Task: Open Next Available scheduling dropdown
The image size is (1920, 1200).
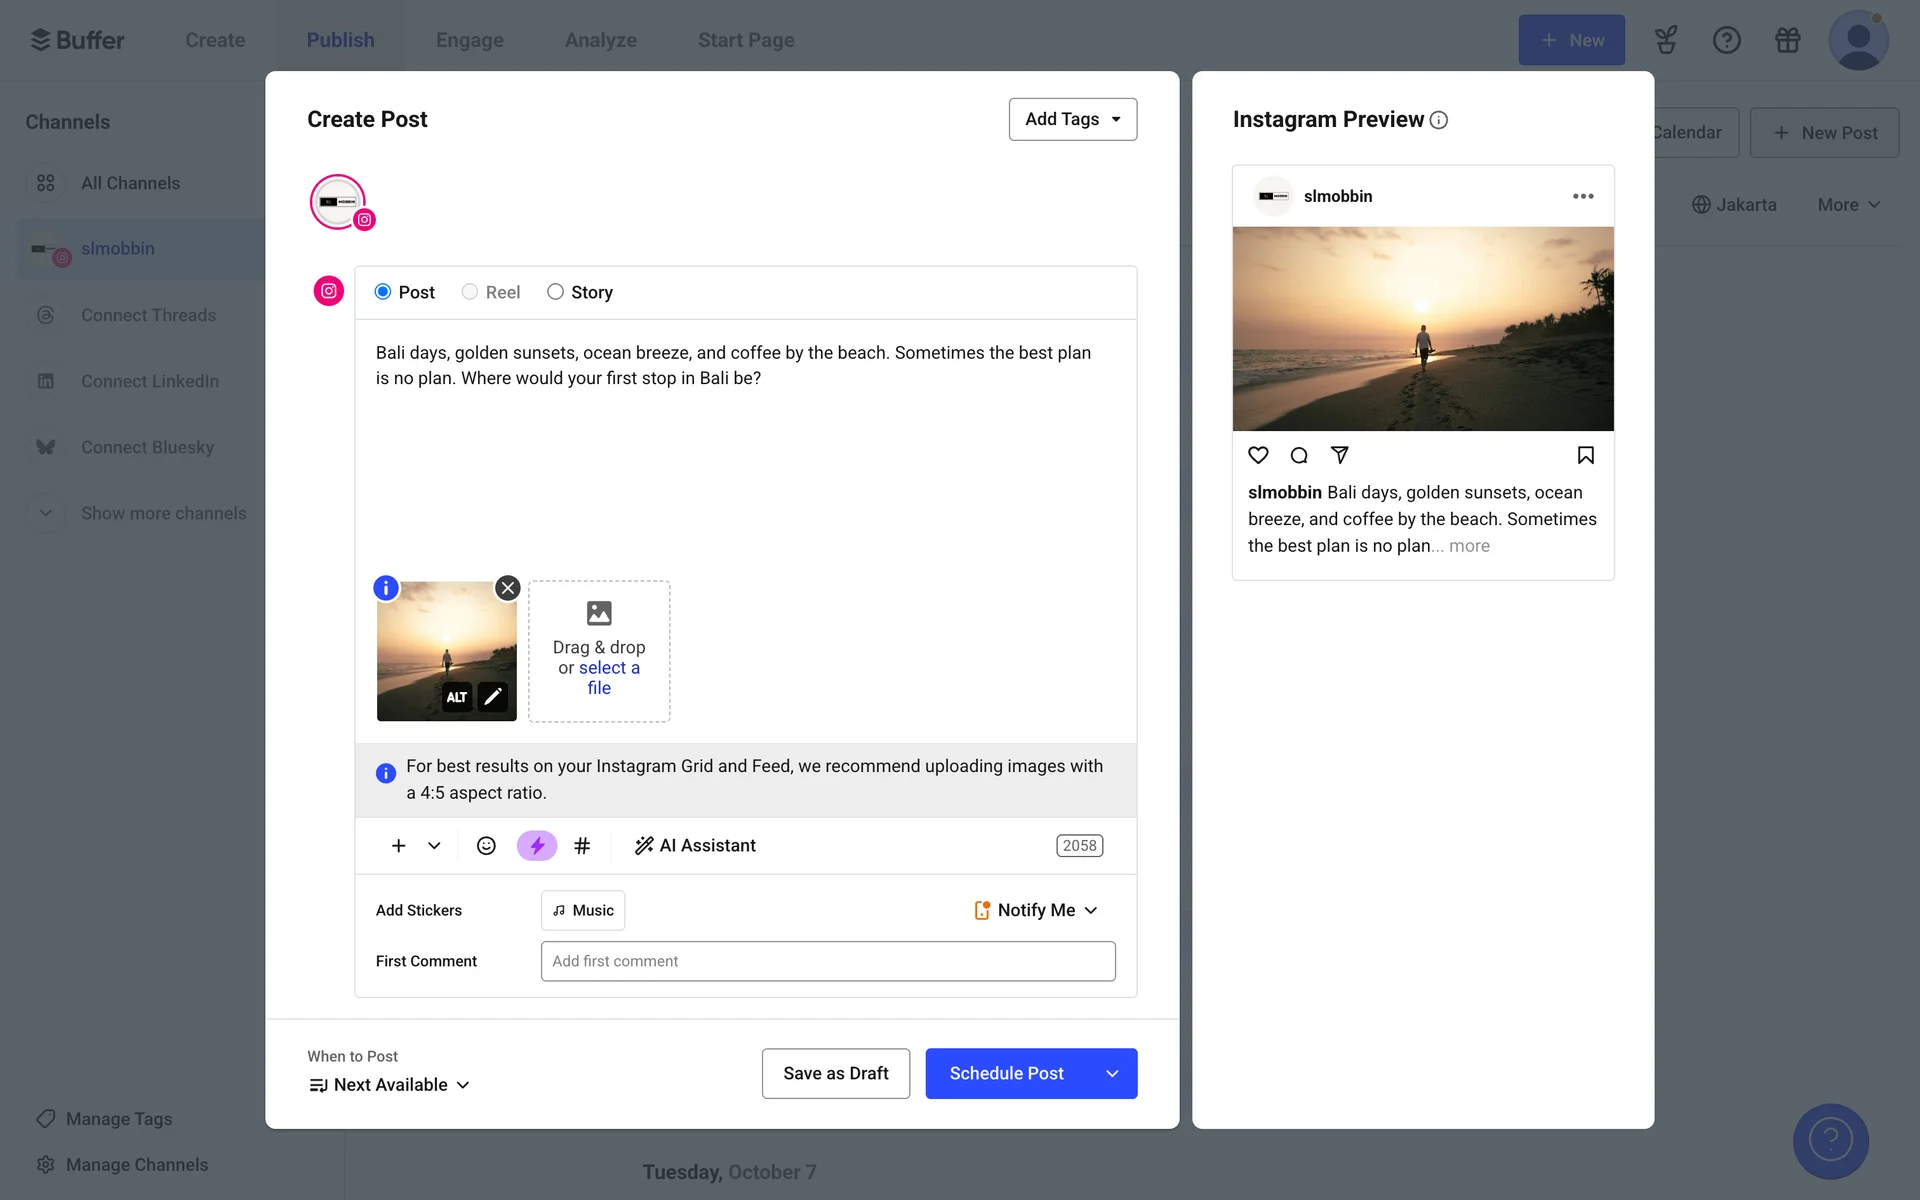Action: [x=389, y=1085]
